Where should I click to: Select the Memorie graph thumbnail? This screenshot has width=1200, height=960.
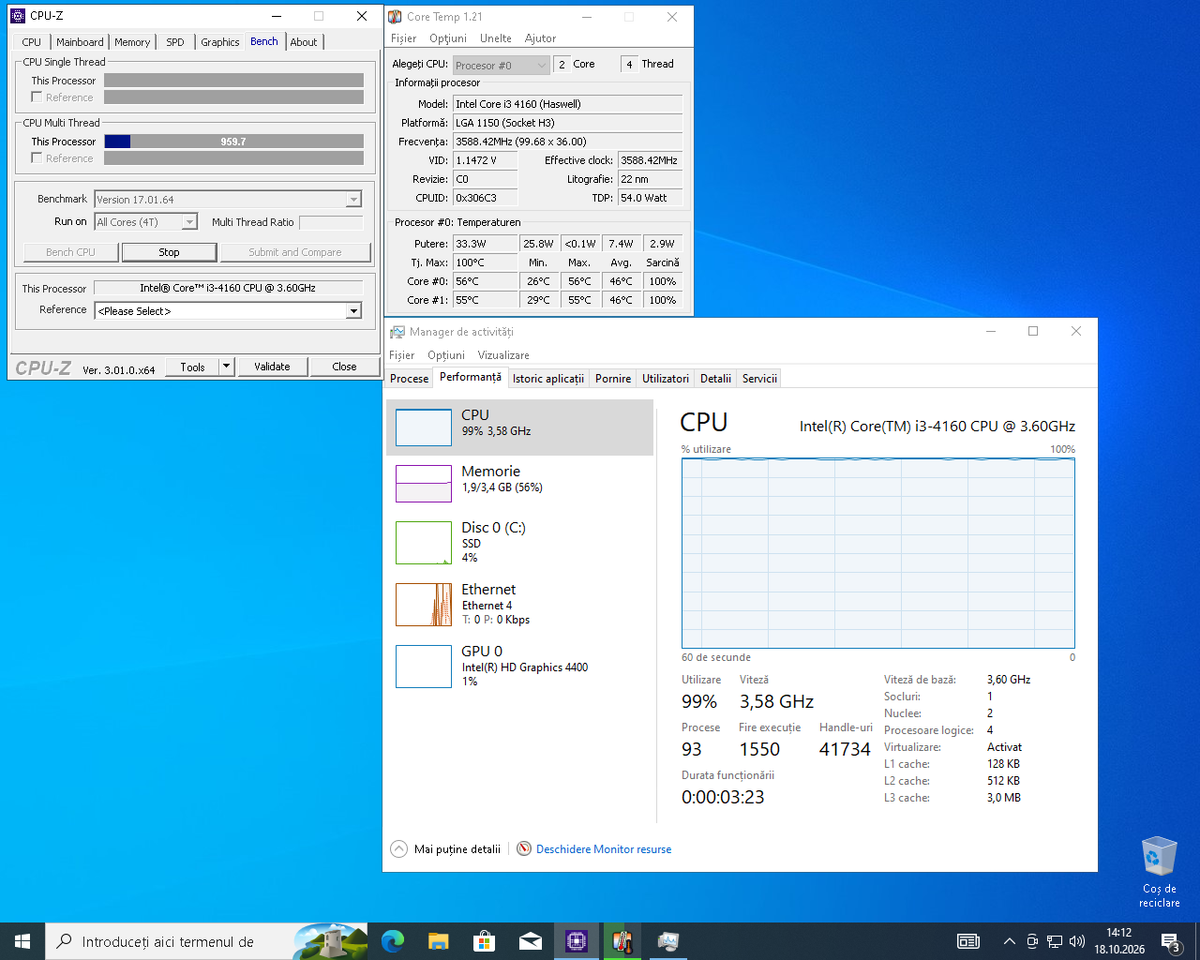click(424, 483)
